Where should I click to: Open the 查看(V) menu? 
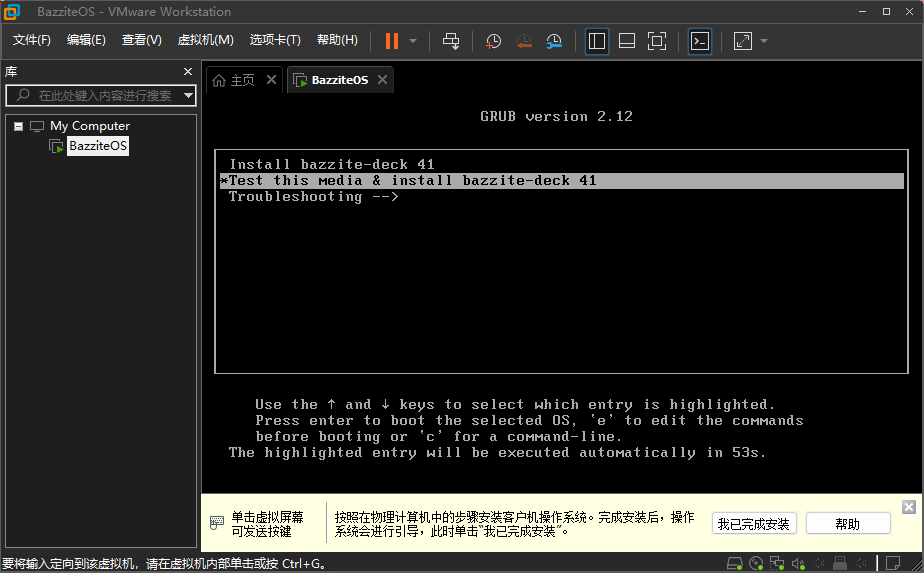coord(141,40)
